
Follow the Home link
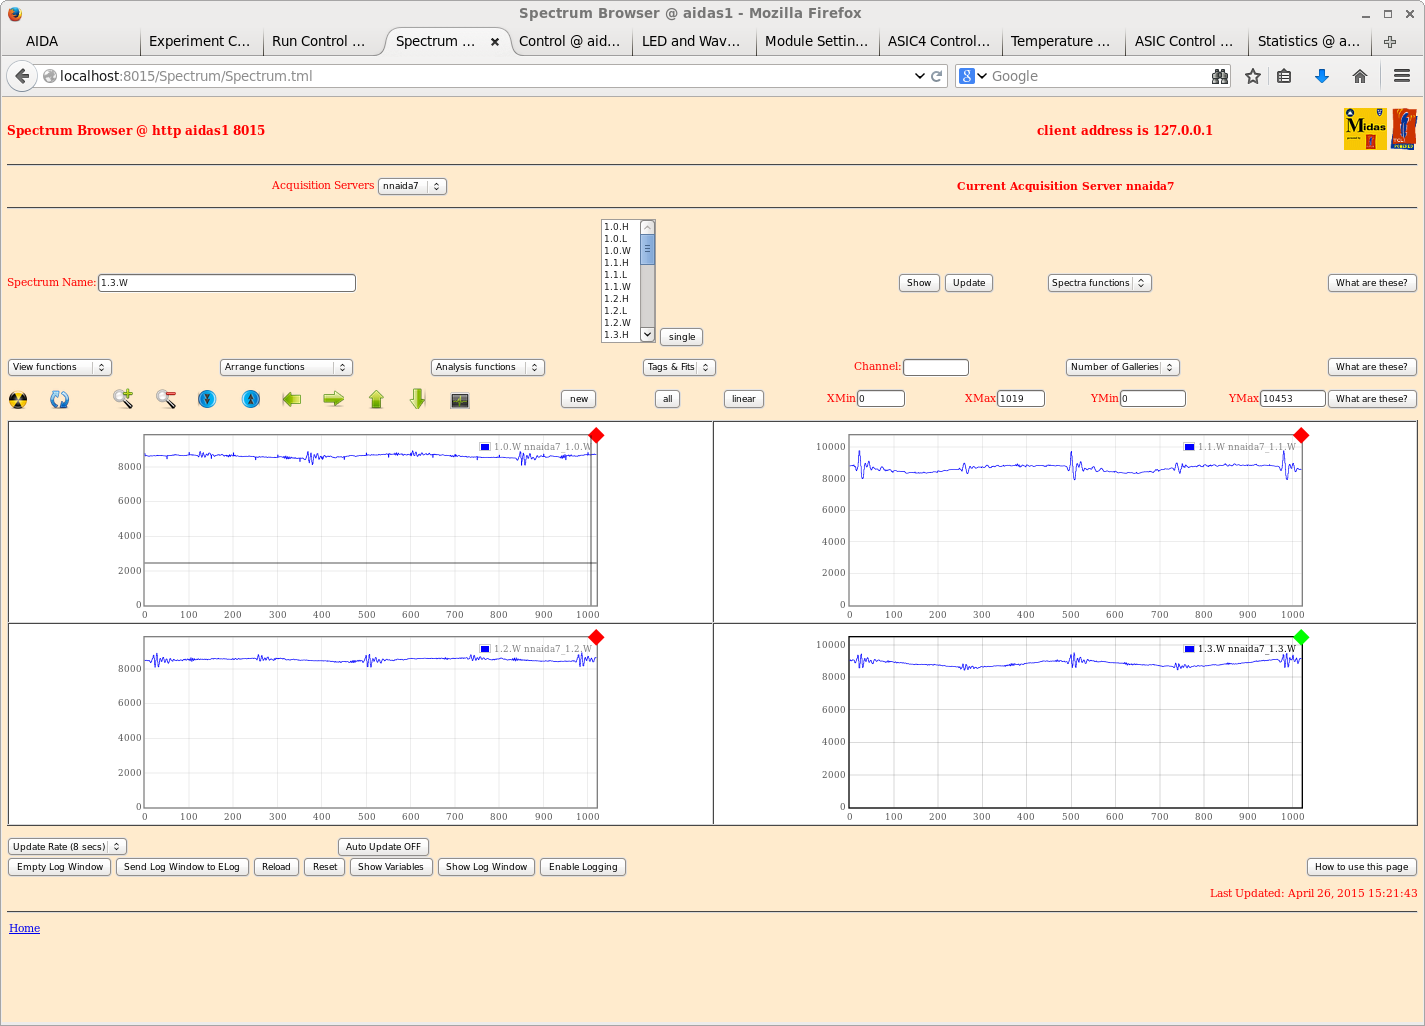[25, 928]
